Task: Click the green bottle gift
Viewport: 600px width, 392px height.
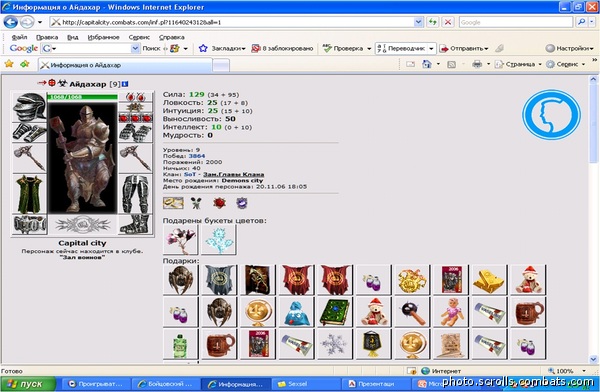Action: point(180,344)
